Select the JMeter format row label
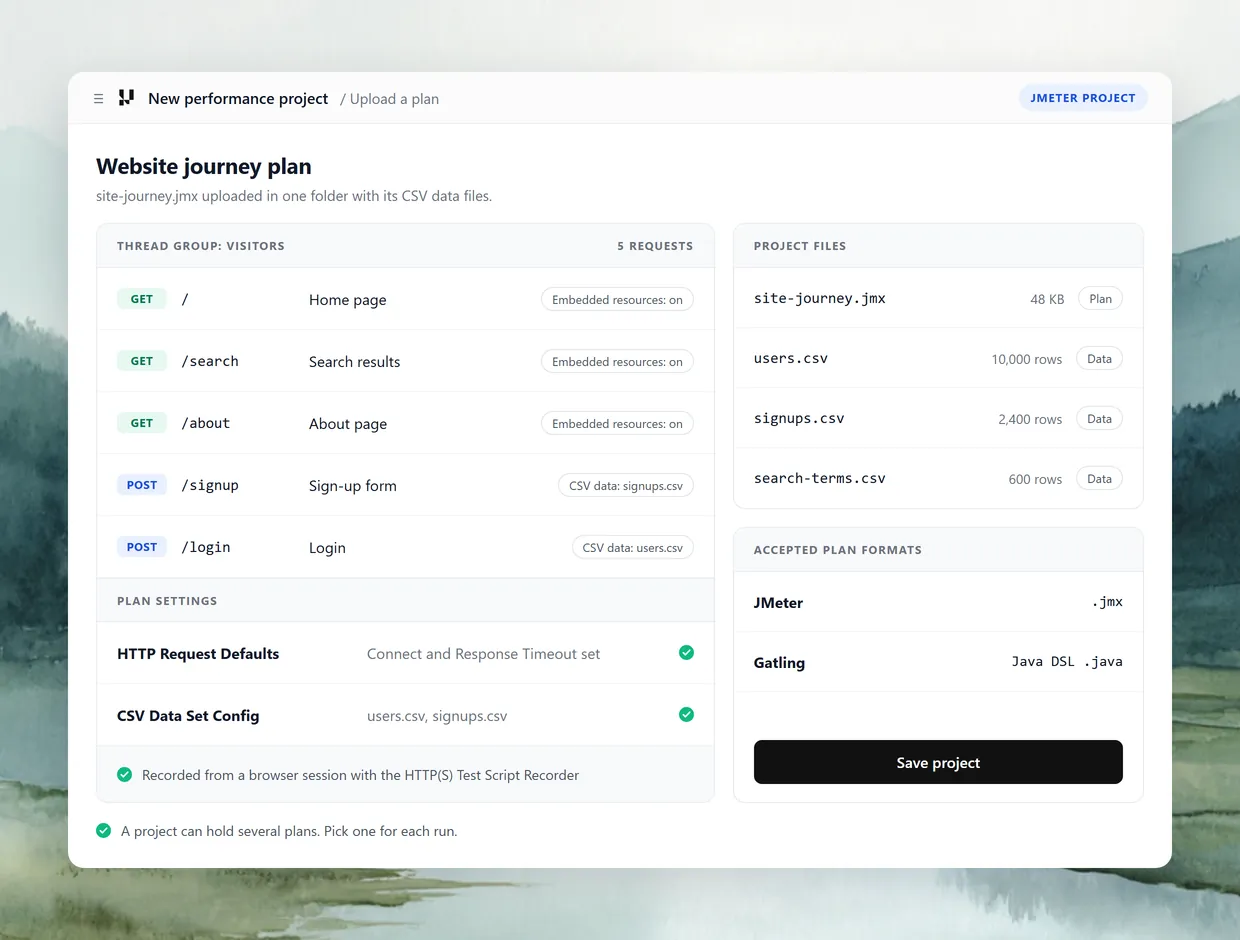This screenshot has height=940, width=1240. (779, 603)
